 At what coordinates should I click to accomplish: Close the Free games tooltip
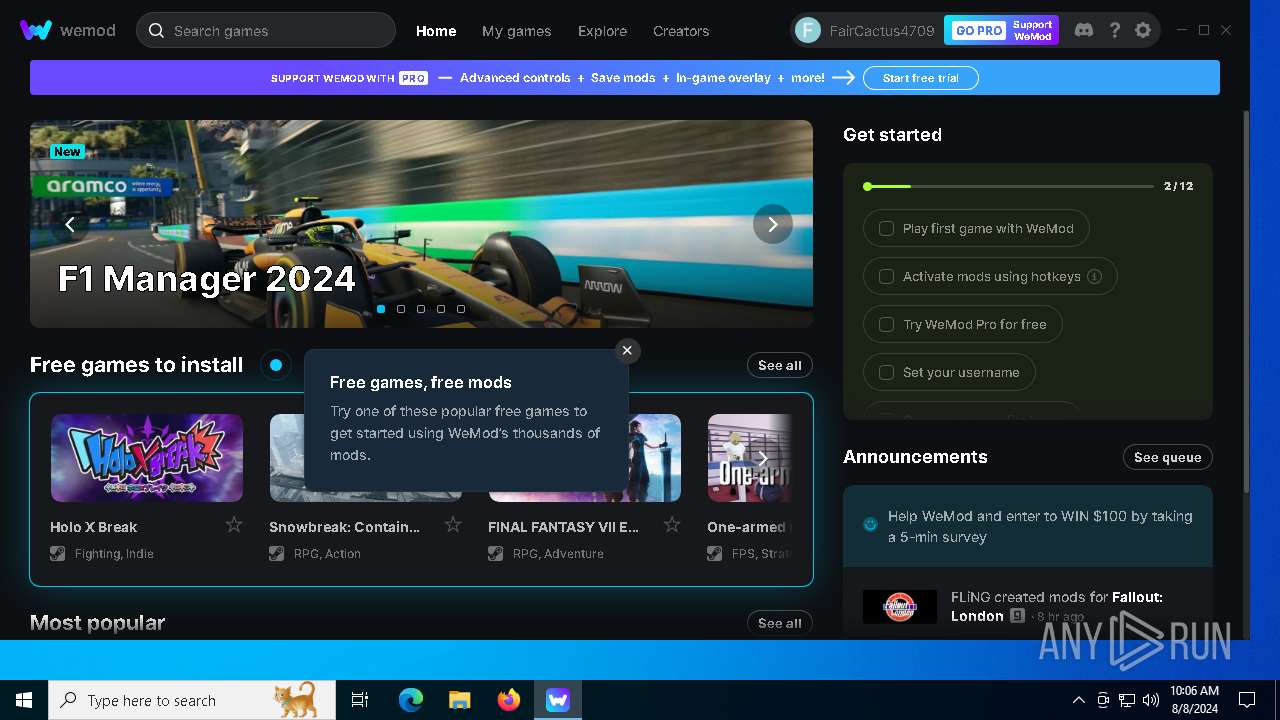627,350
